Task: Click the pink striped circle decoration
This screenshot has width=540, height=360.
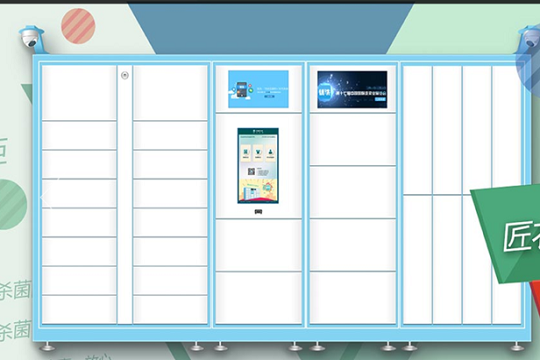Action: (78, 26)
